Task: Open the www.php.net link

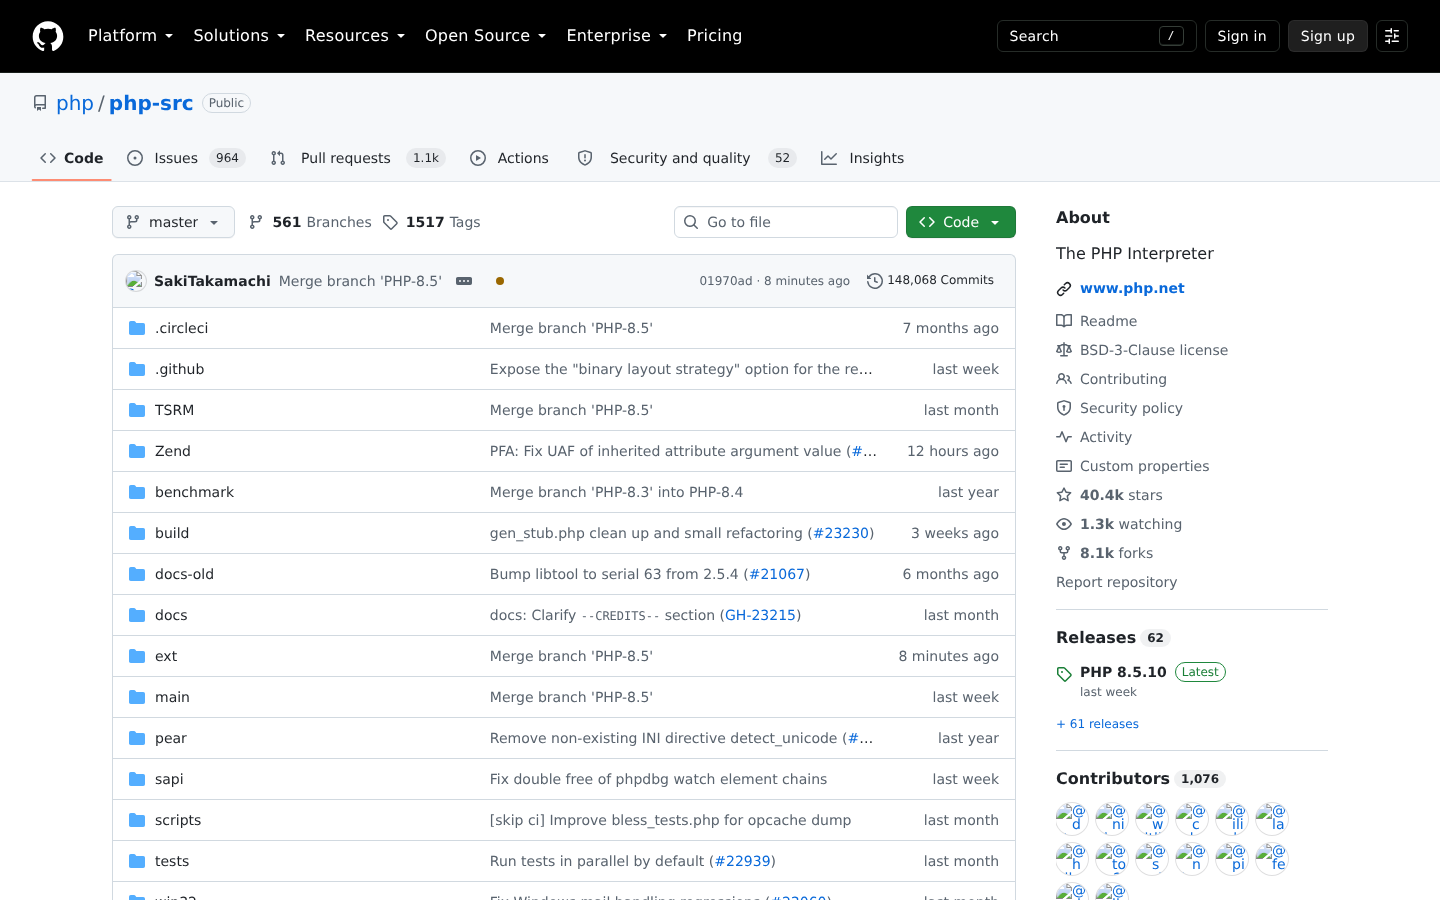Action: 1132,288
